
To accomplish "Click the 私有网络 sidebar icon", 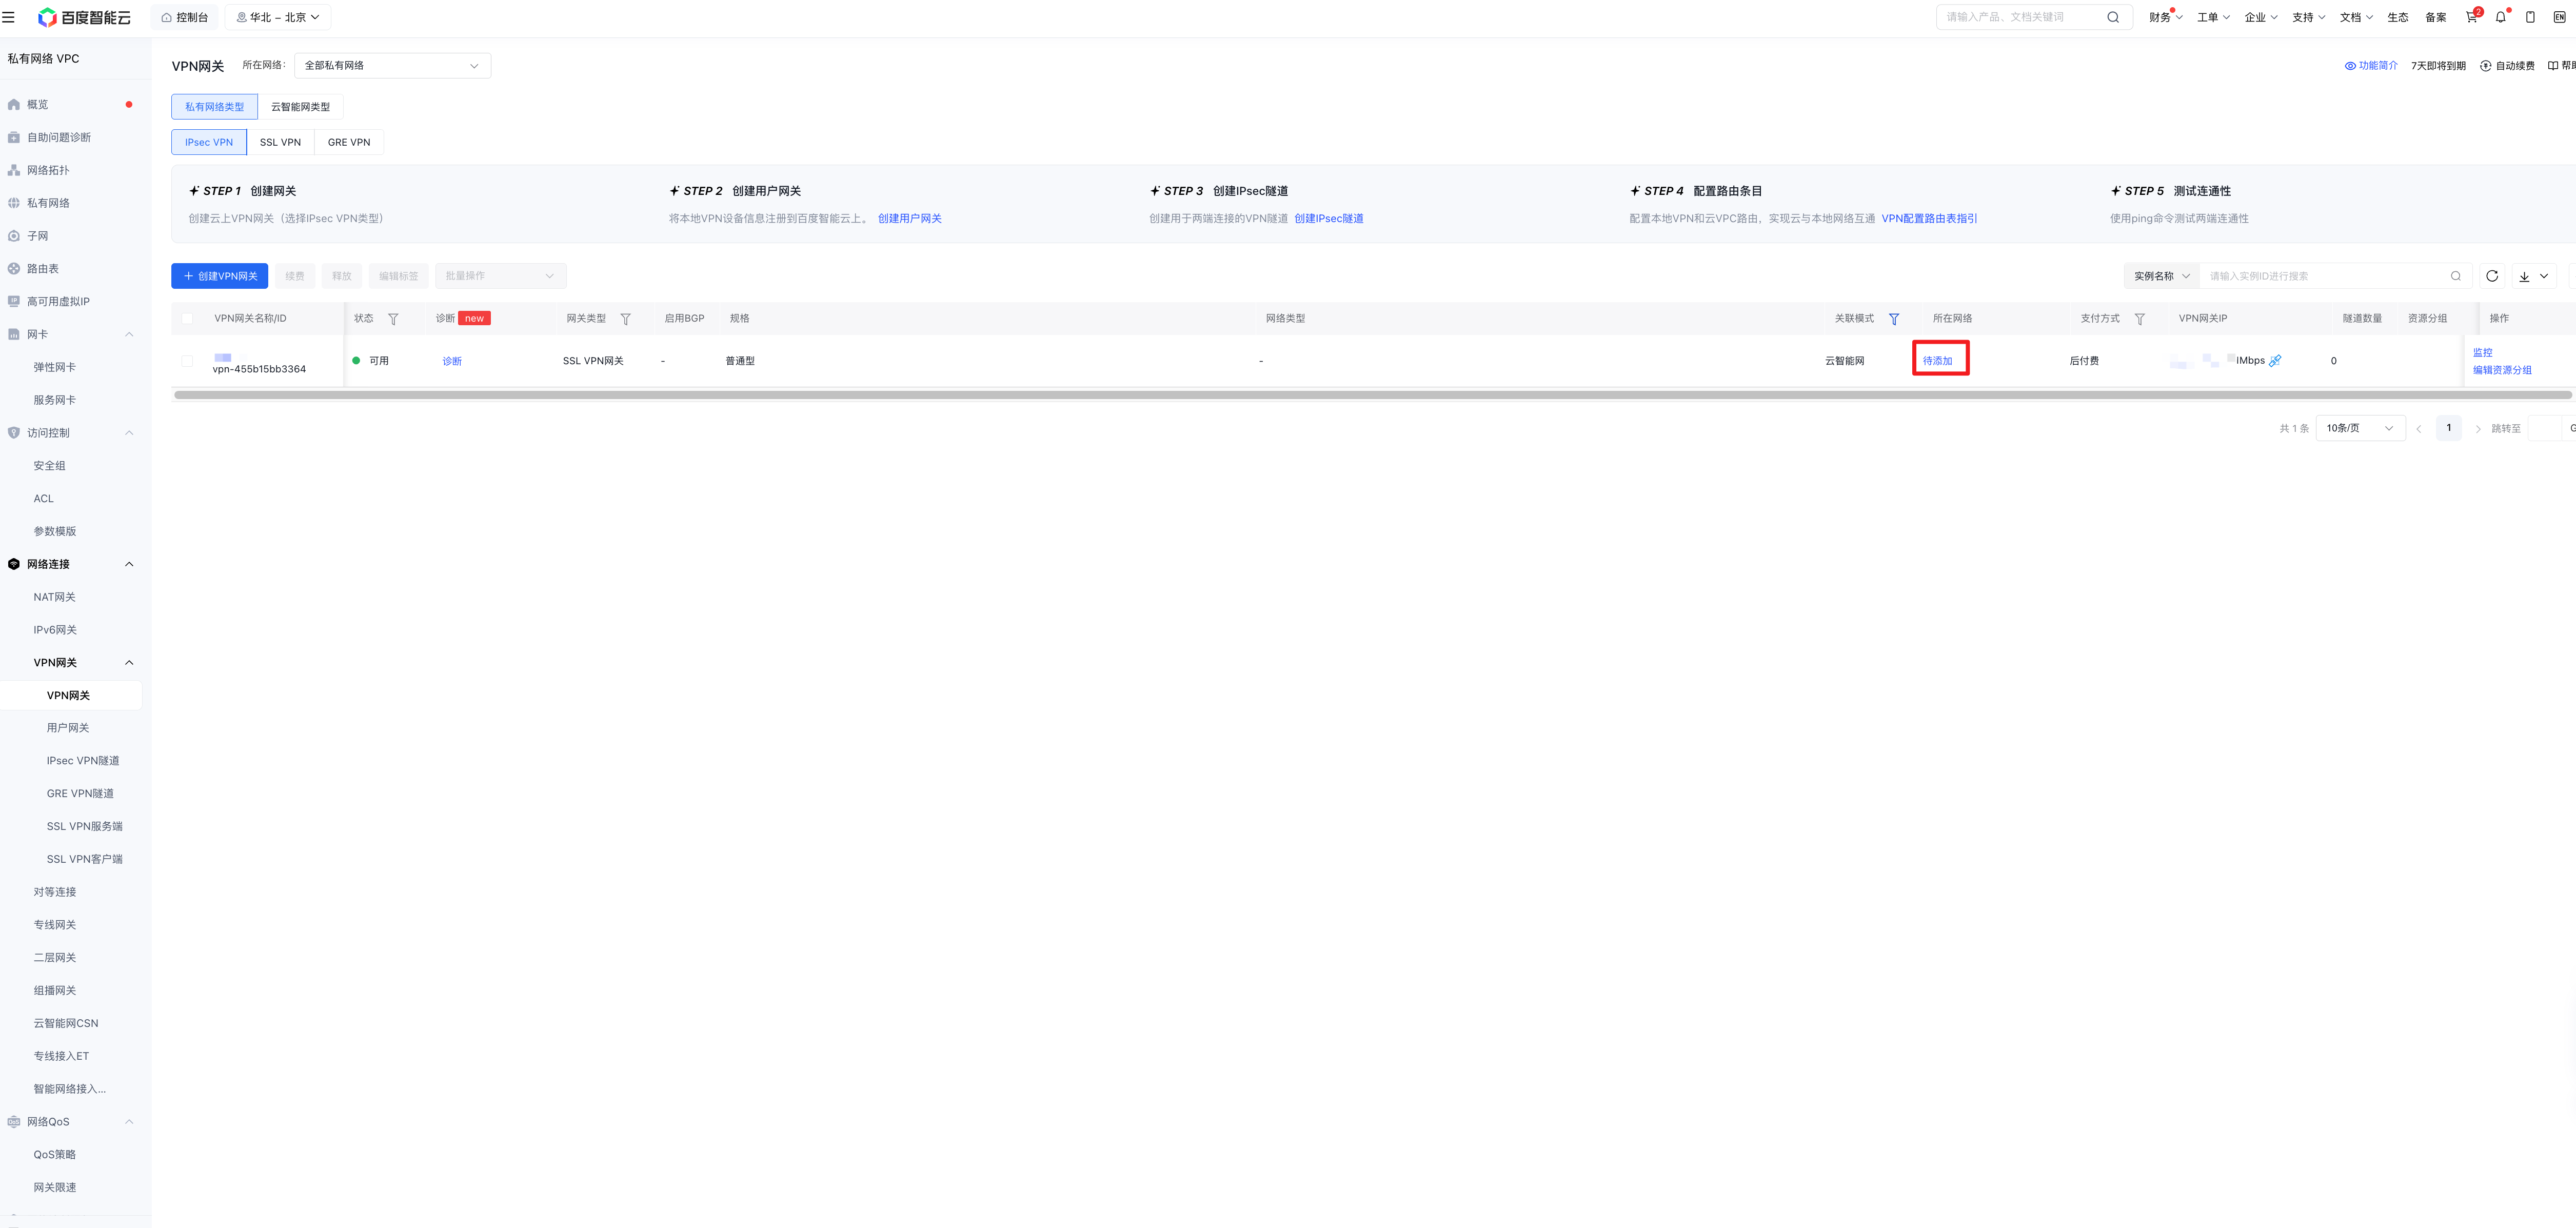I will click(14, 203).
